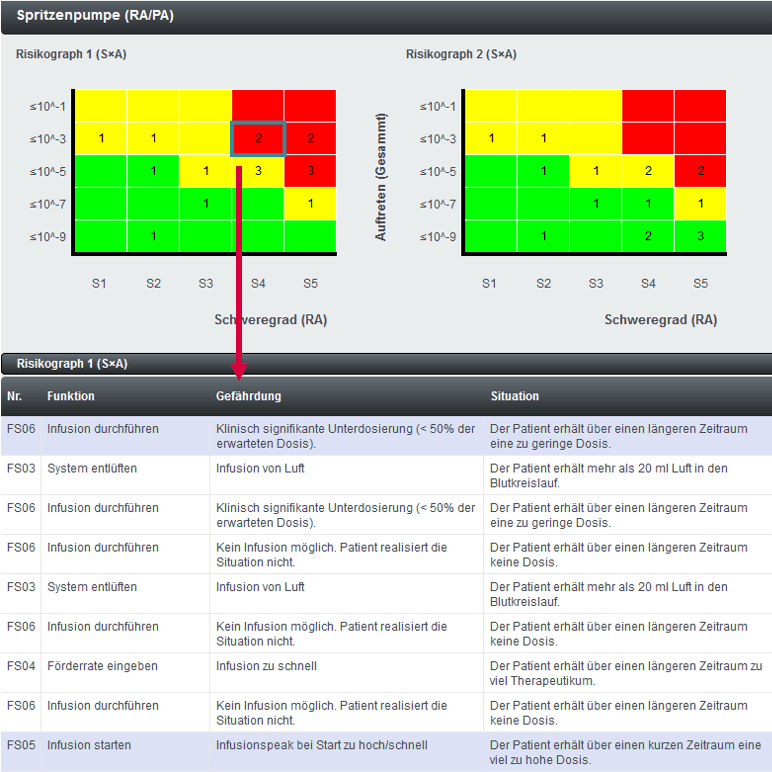Screen dimensions: 772x772
Task: Collapse the dark Risikograph 1 (S×A) table header bar
Action: click(386, 364)
